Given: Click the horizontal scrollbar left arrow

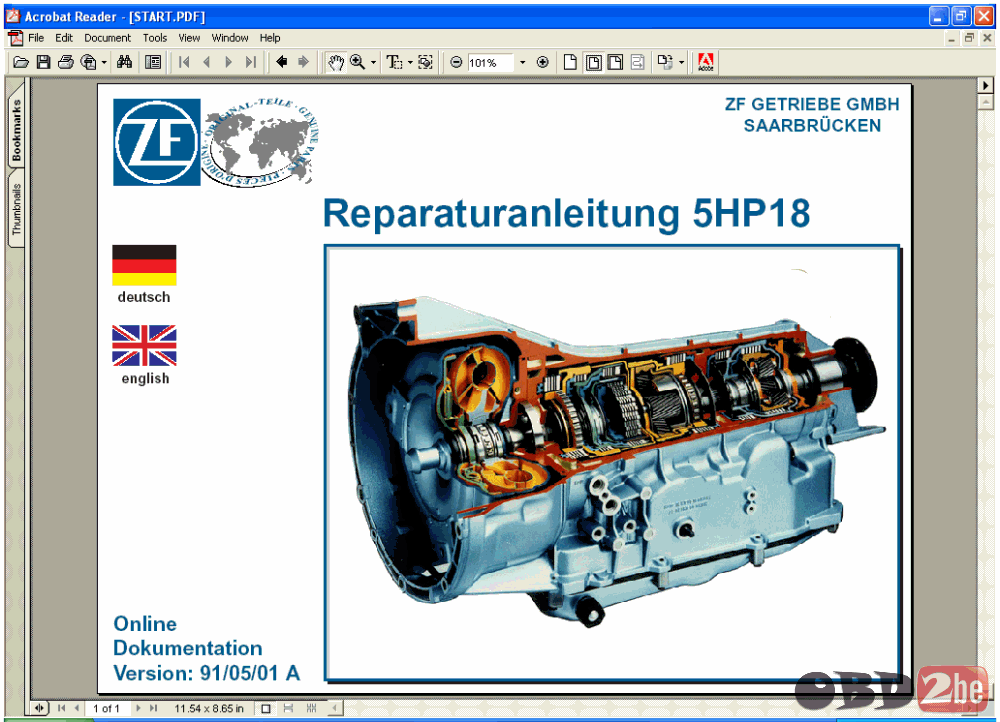Looking at the screenshot, I should [x=334, y=708].
